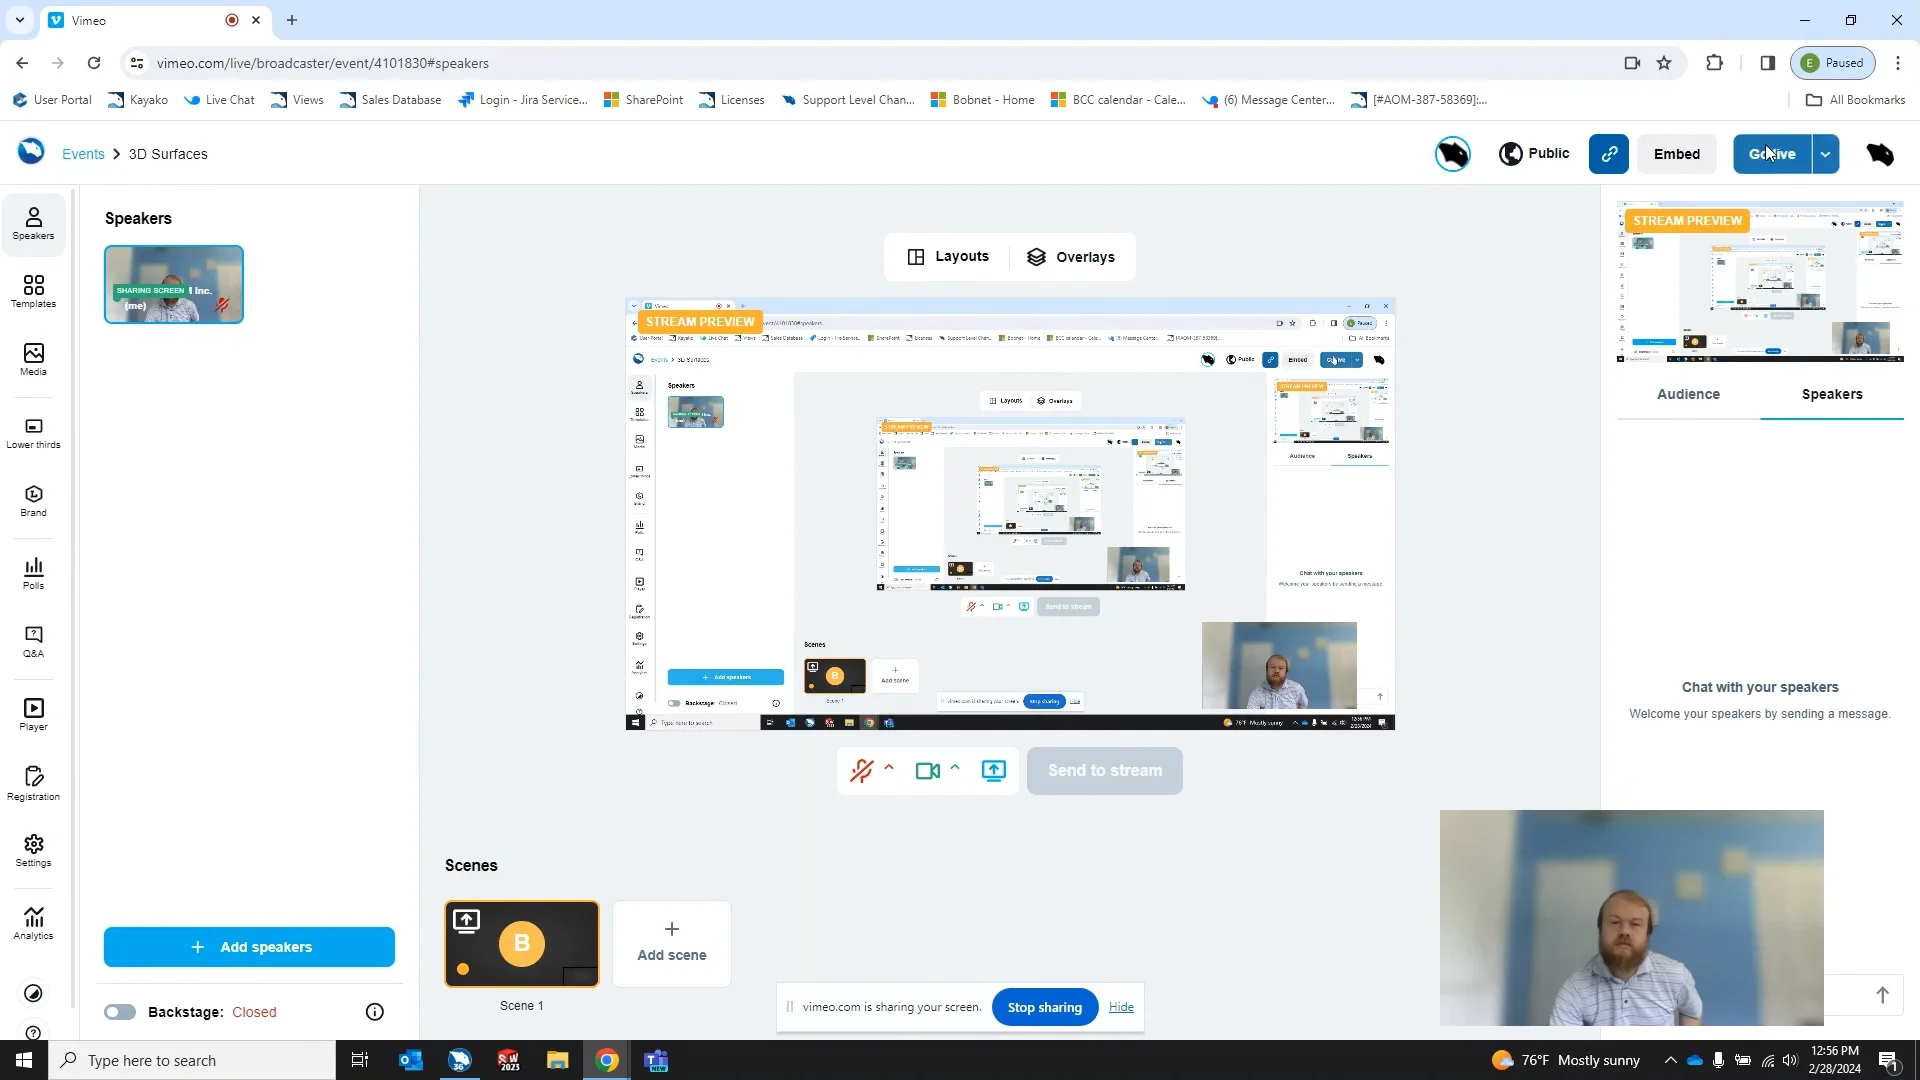Expand the microphone options caret
1920x1080 pixels.
click(x=889, y=768)
